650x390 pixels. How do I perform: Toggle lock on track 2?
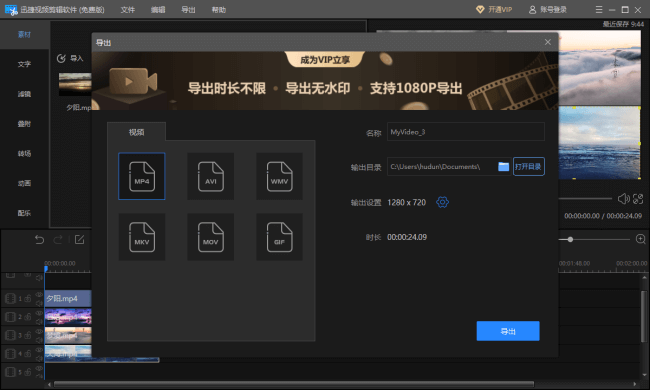click(x=28, y=317)
